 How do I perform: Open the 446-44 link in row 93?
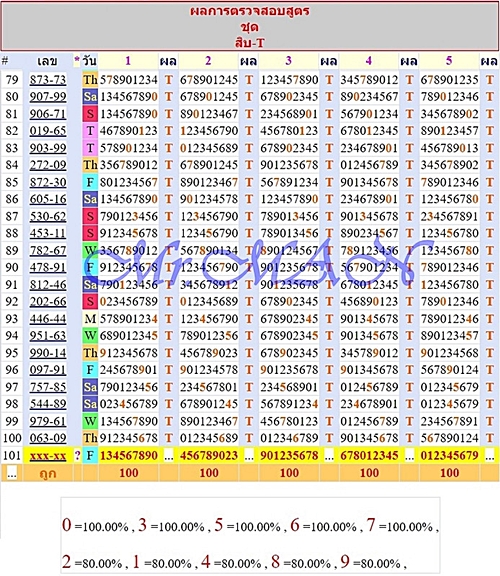coord(48,319)
